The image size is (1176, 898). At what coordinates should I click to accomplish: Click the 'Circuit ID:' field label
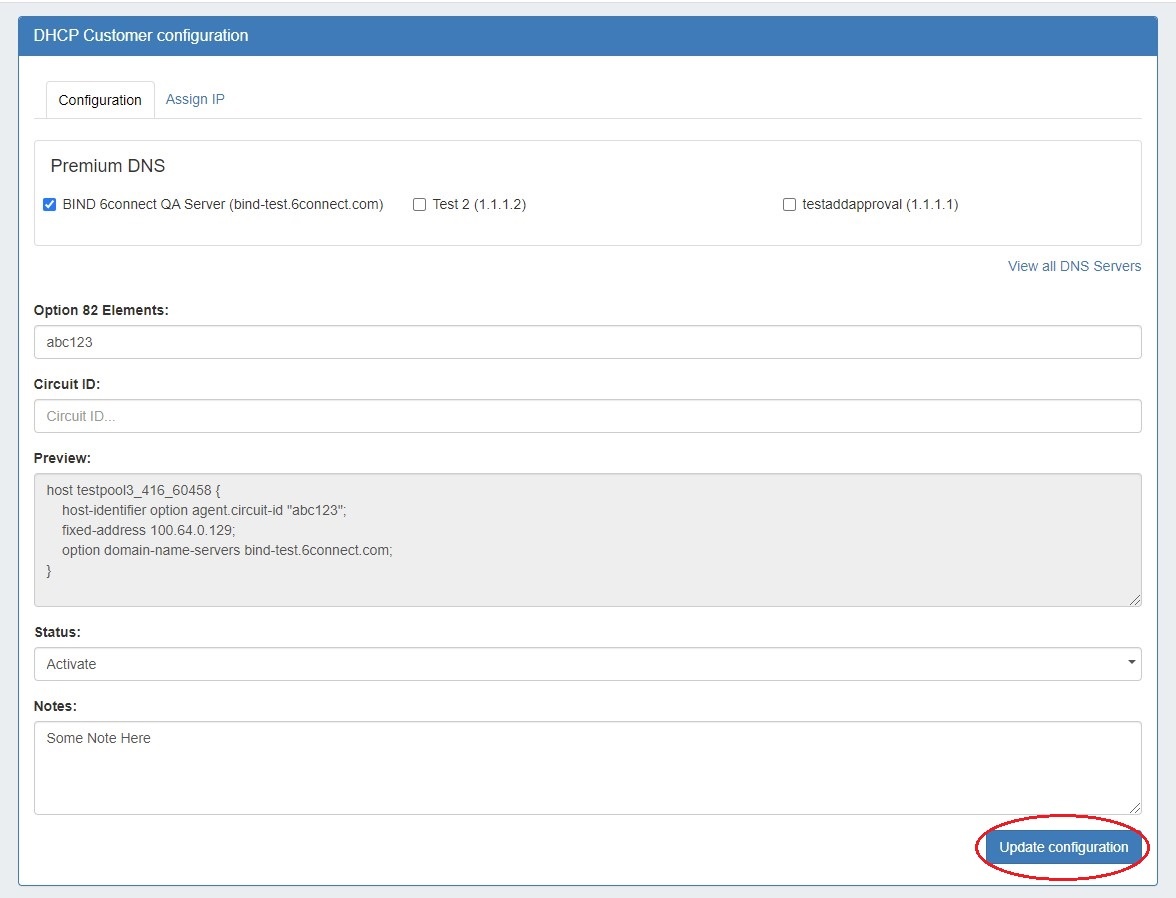(x=67, y=384)
